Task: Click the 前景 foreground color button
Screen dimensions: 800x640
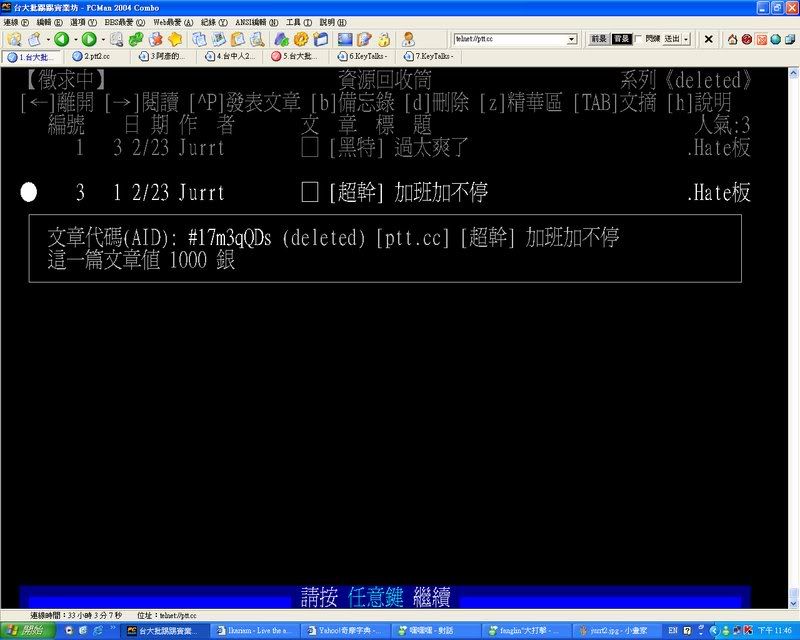Action: pos(598,39)
